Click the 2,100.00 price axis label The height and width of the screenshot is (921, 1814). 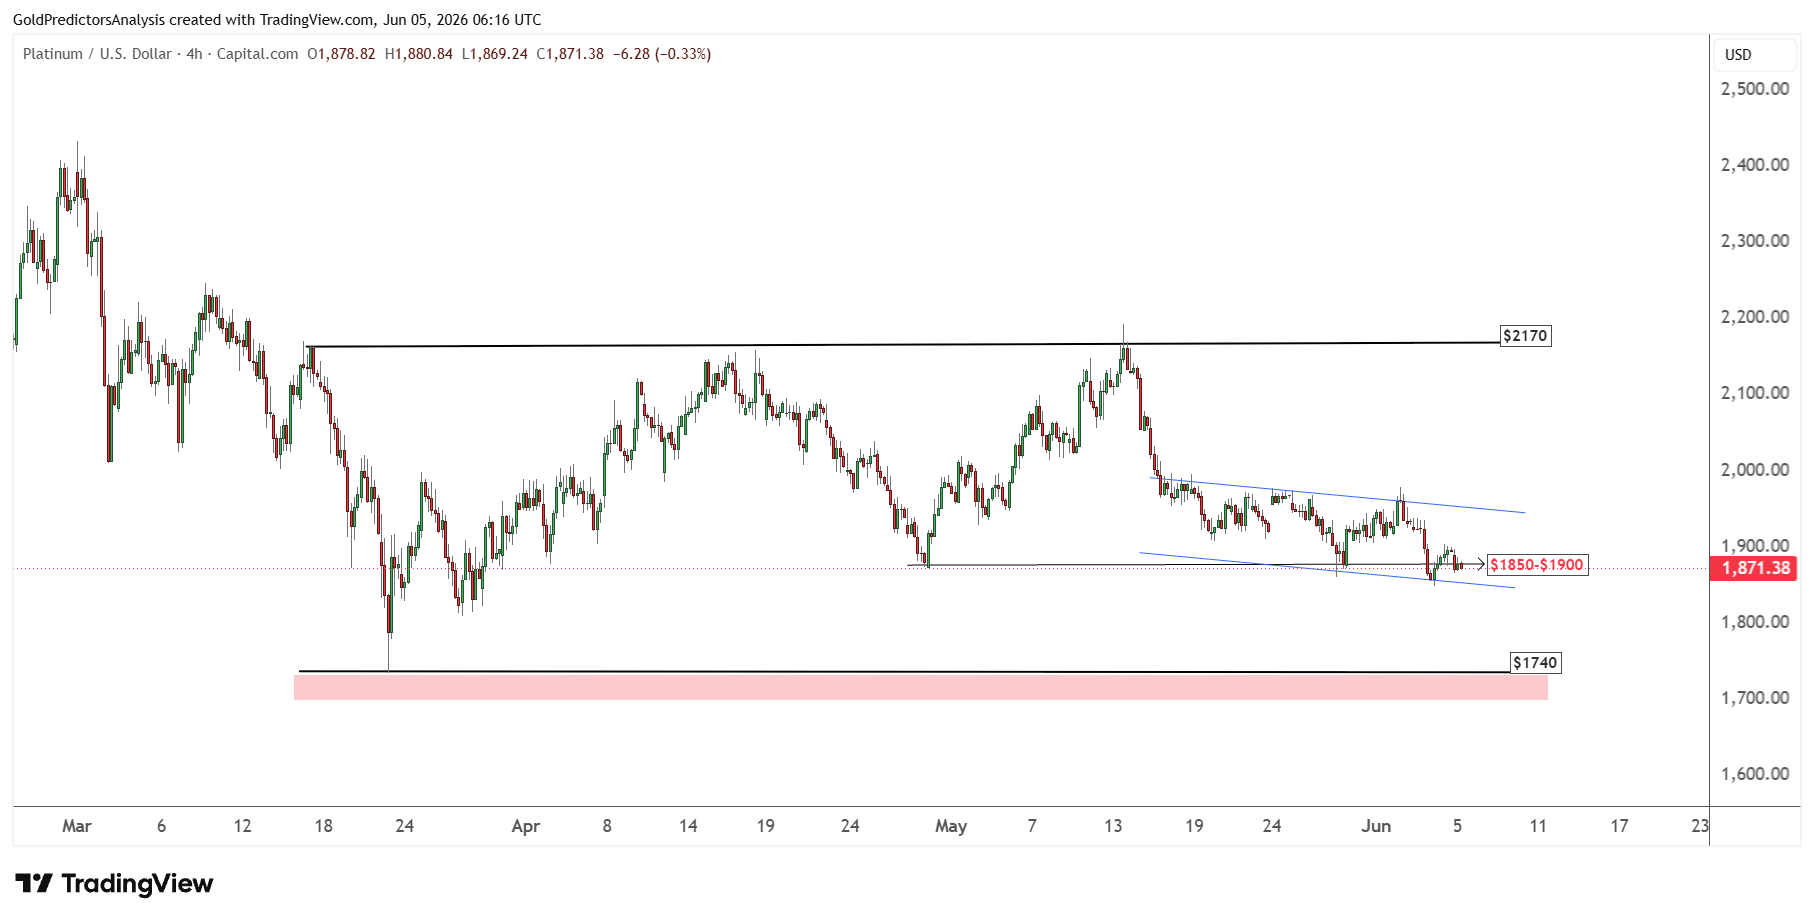coord(1754,393)
